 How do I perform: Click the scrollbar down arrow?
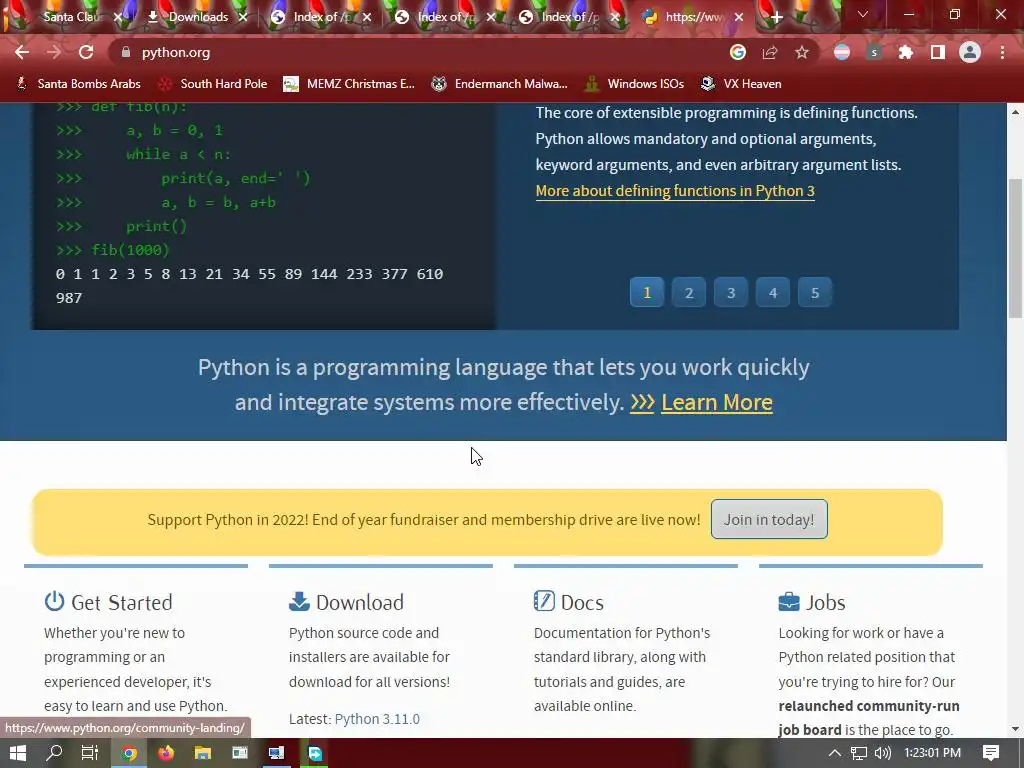[1016, 729]
